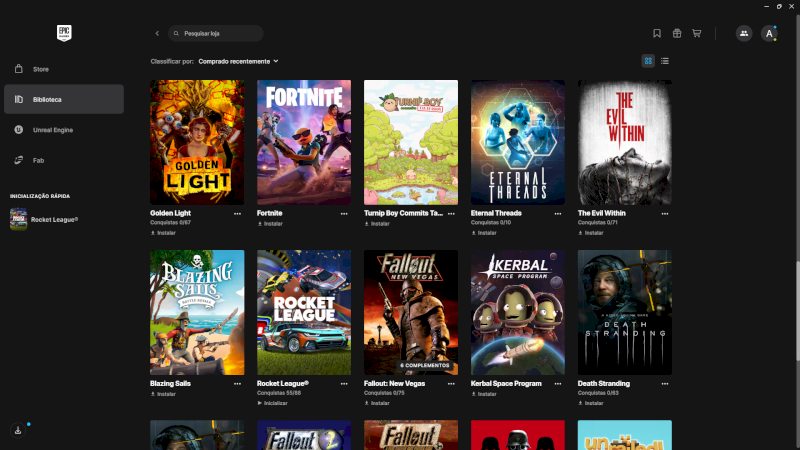Install Golden Light
The height and width of the screenshot is (450, 800).
pyautogui.click(x=163, y=233)
